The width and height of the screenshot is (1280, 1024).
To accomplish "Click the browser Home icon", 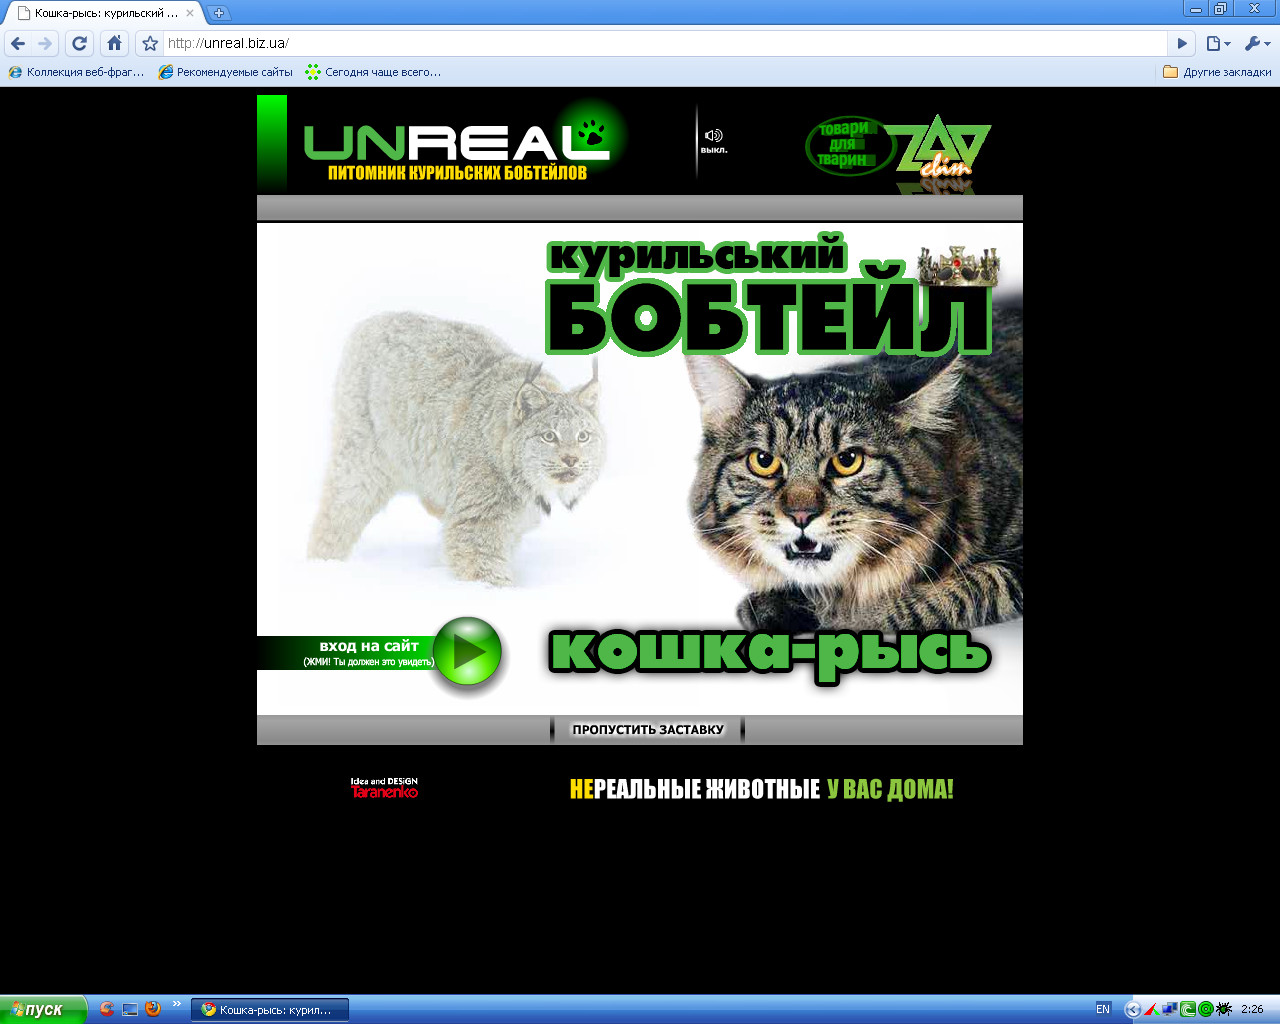I will (113, 43).
